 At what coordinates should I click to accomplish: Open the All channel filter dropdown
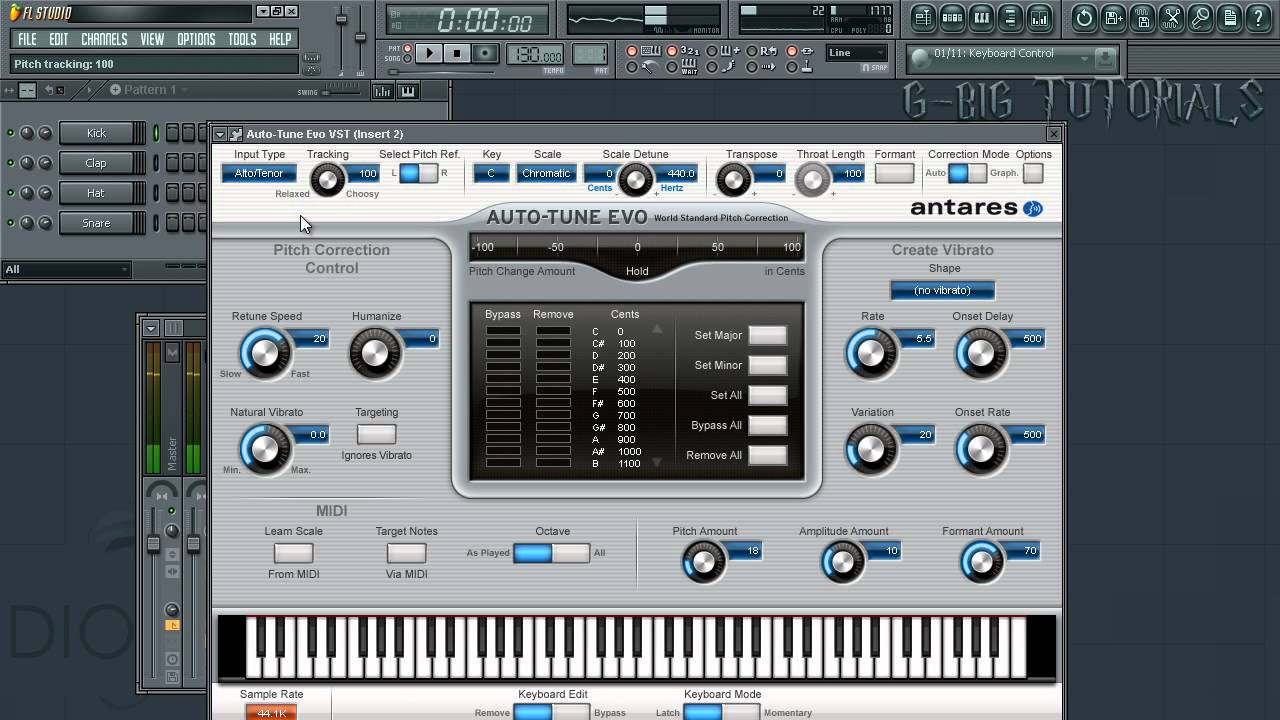66,269
